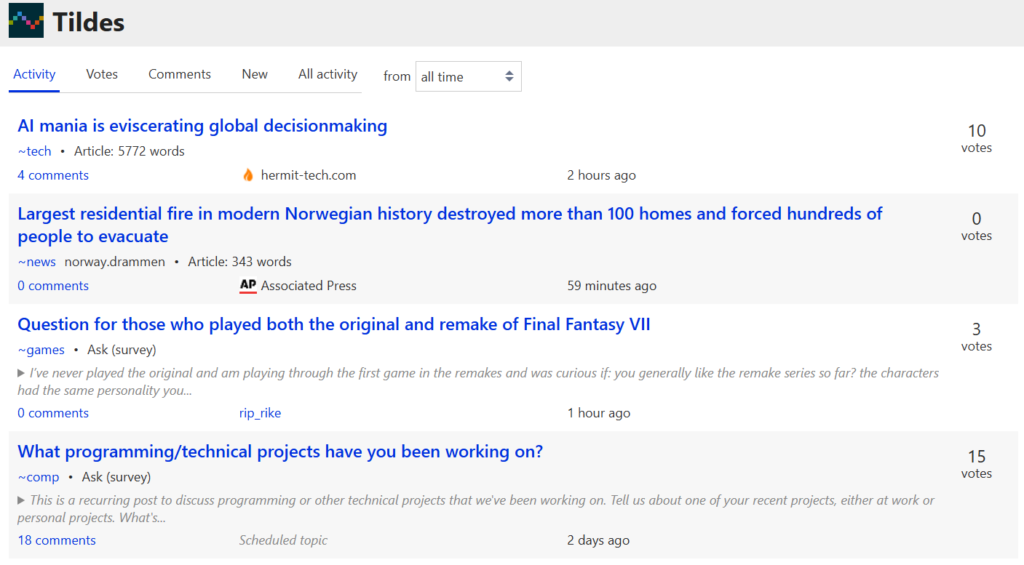
Task: Click the 'Article: 5772 words' text
Action: (129, 151)
